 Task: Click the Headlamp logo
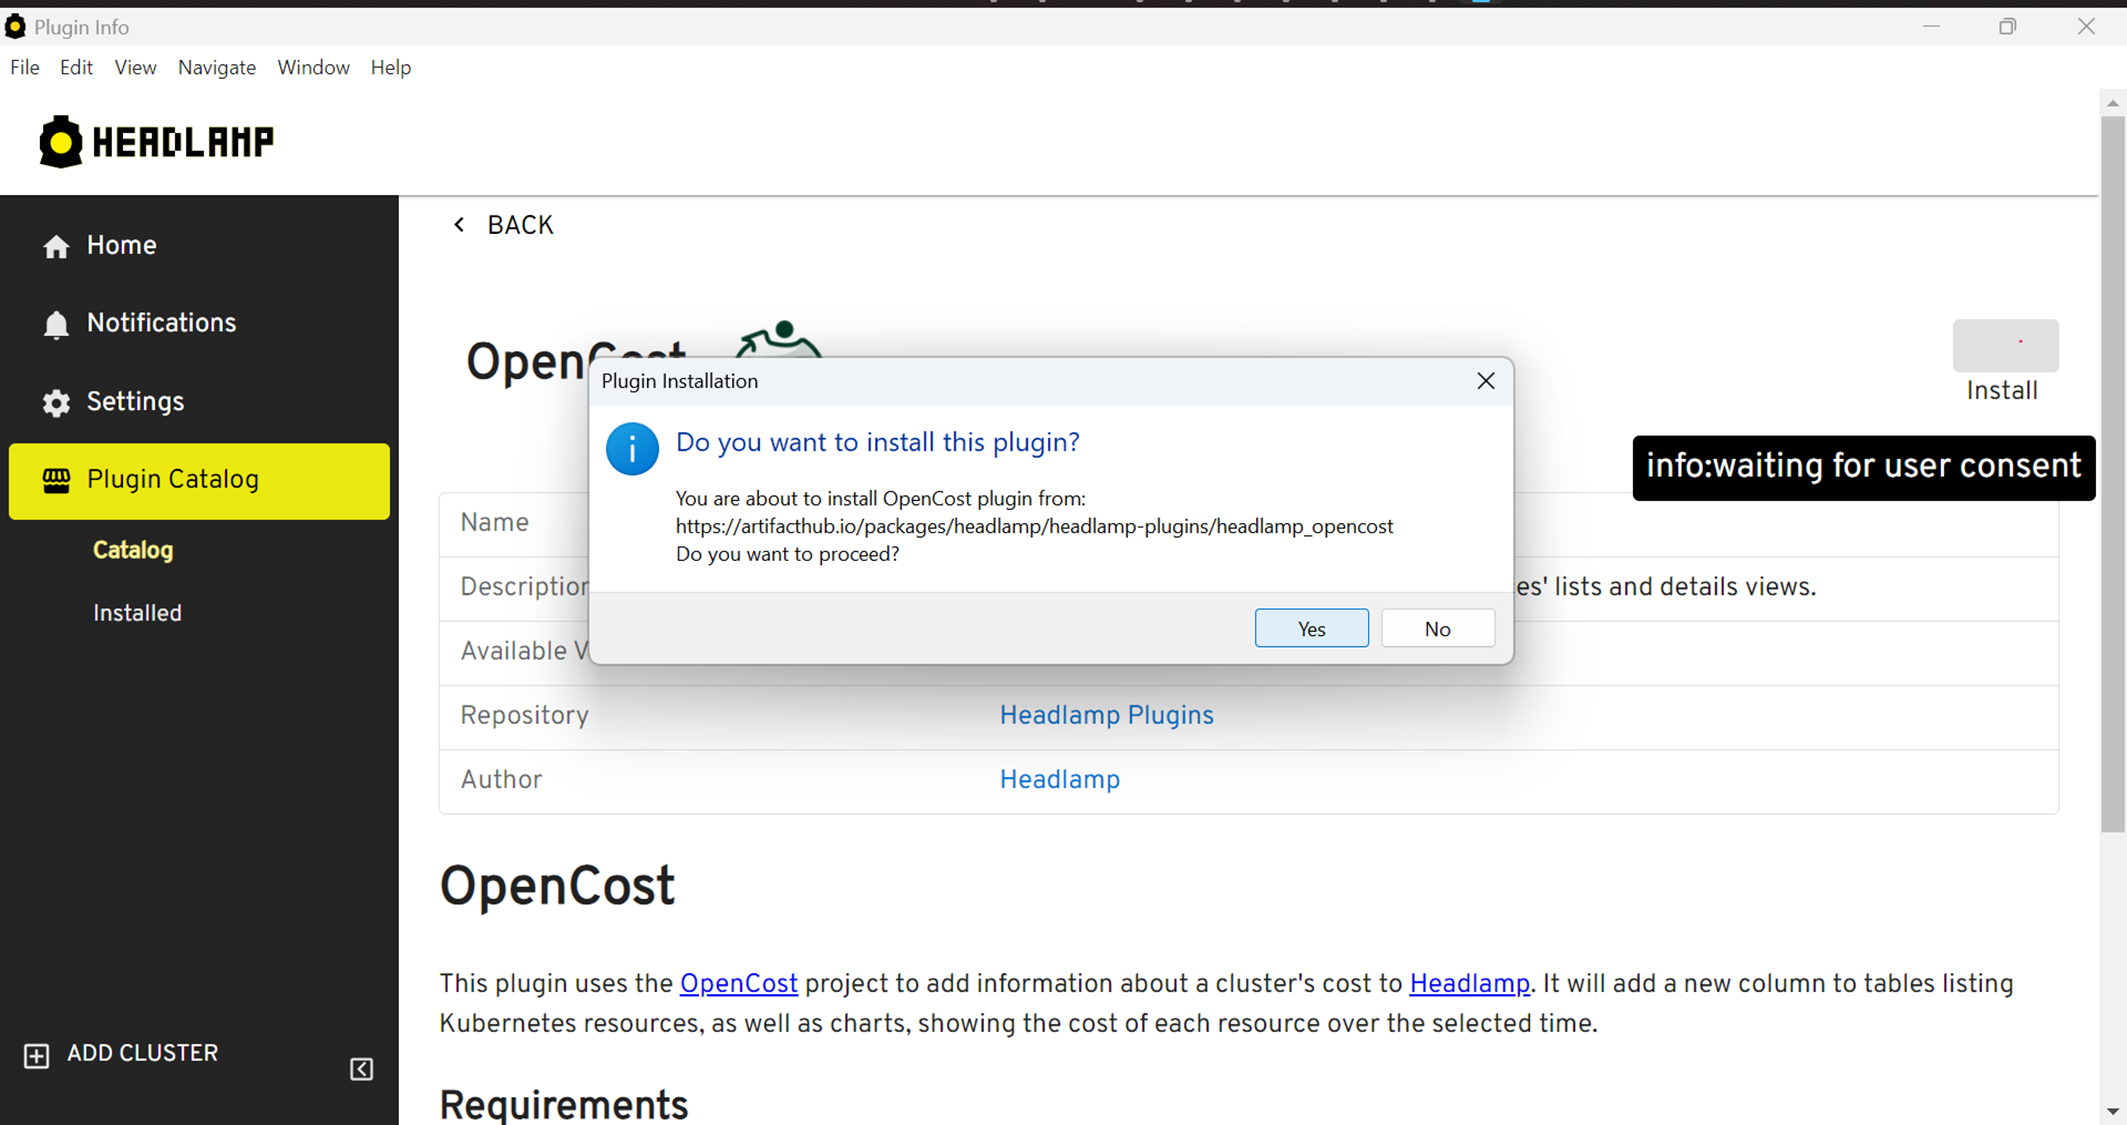[156, 141]
